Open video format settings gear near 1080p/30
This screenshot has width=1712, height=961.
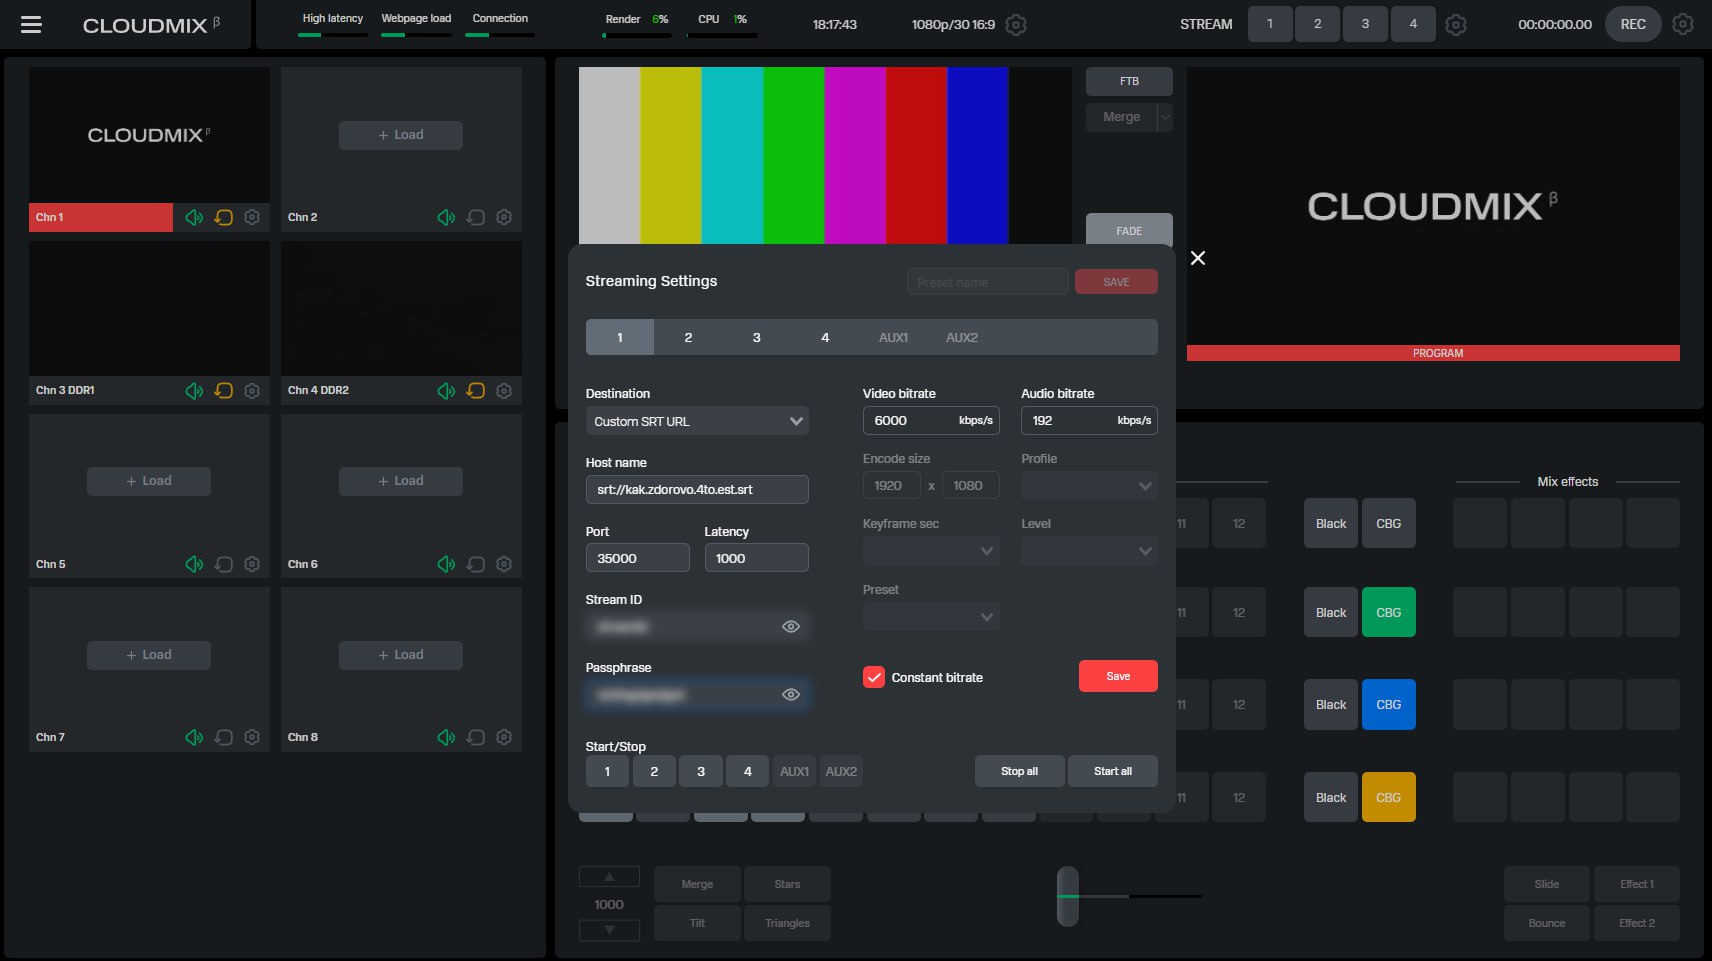(x=1016, y=25)
